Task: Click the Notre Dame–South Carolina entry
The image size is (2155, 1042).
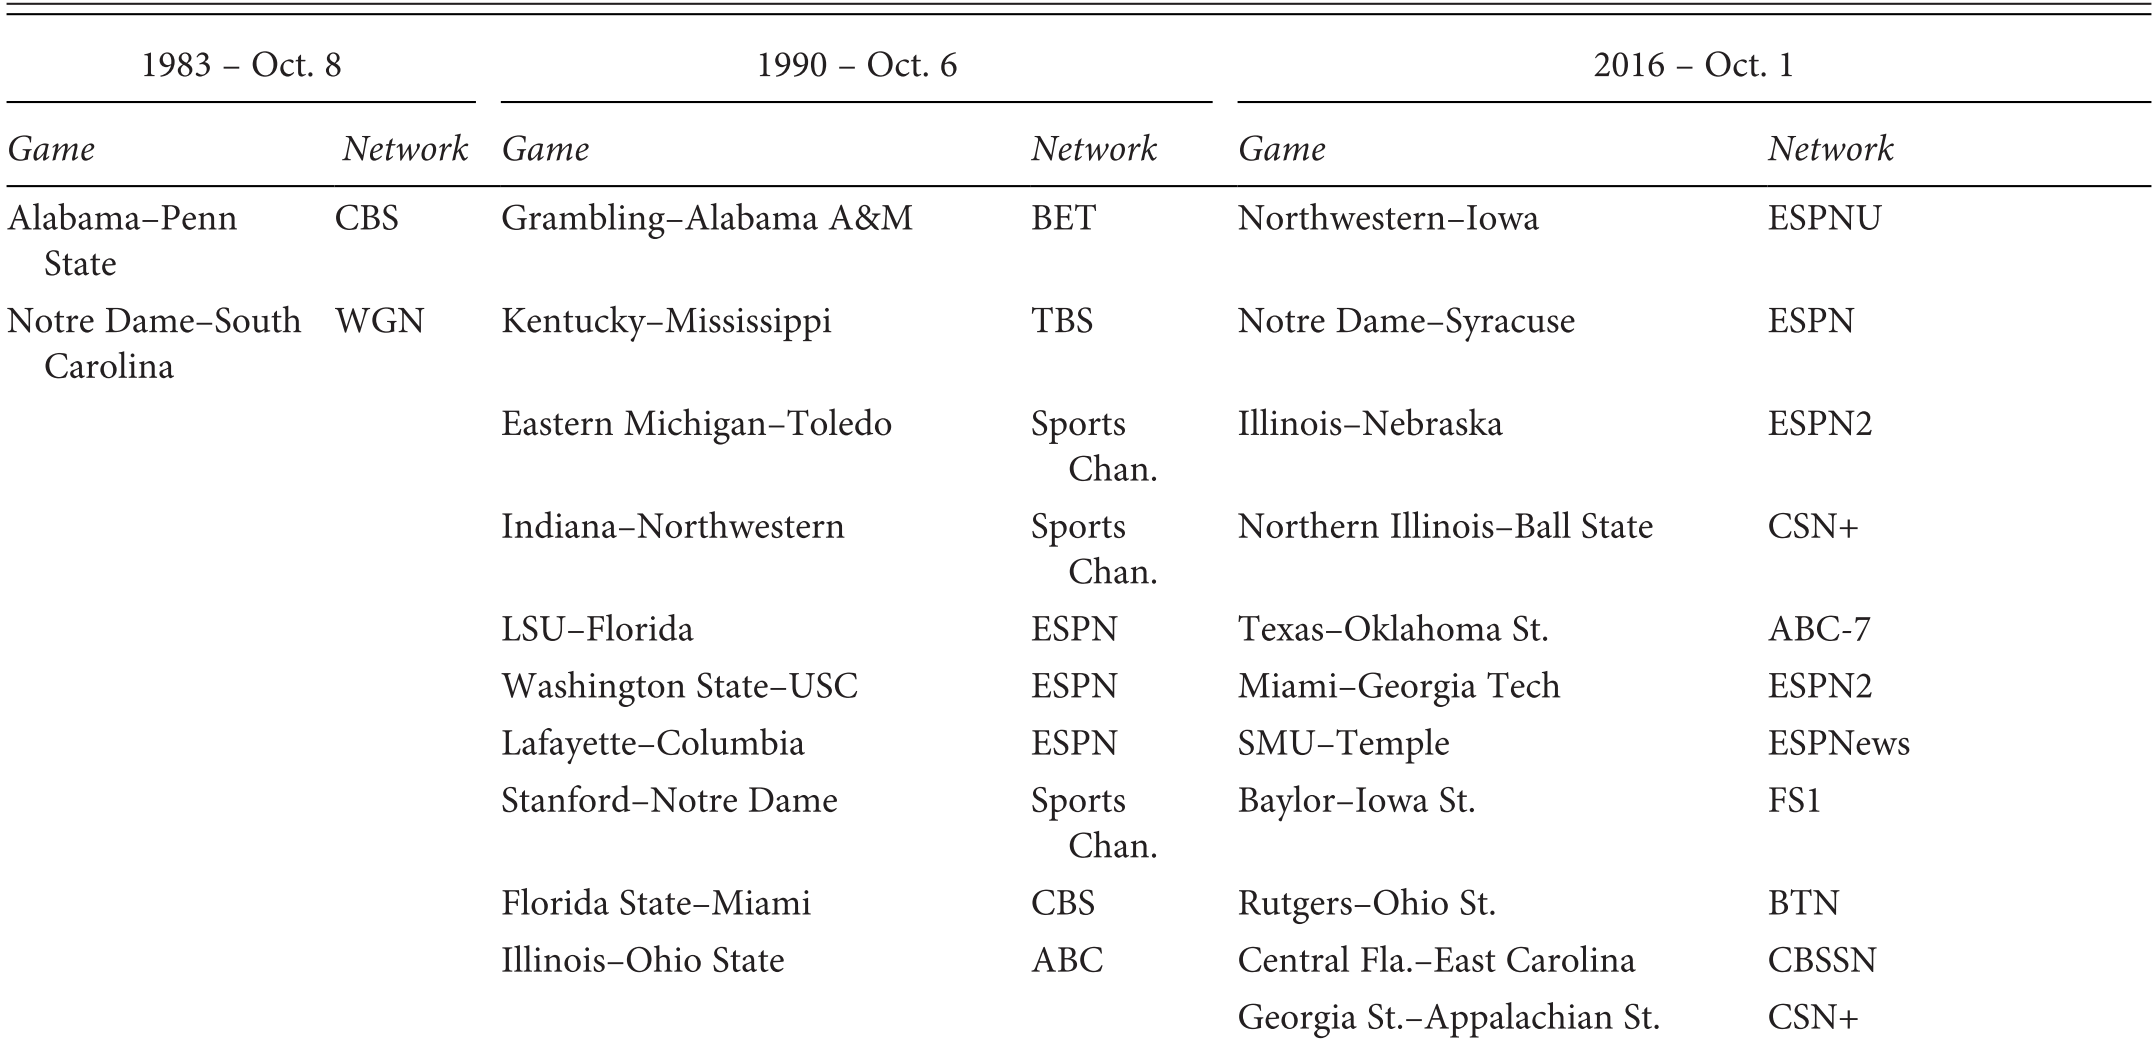Action: [154, 343]
